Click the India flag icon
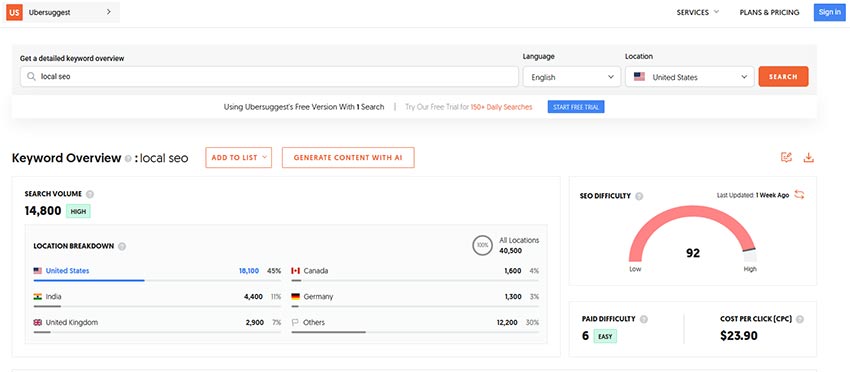Image resolution: width=850 pixels, height=372 pixels. (37, 297)
